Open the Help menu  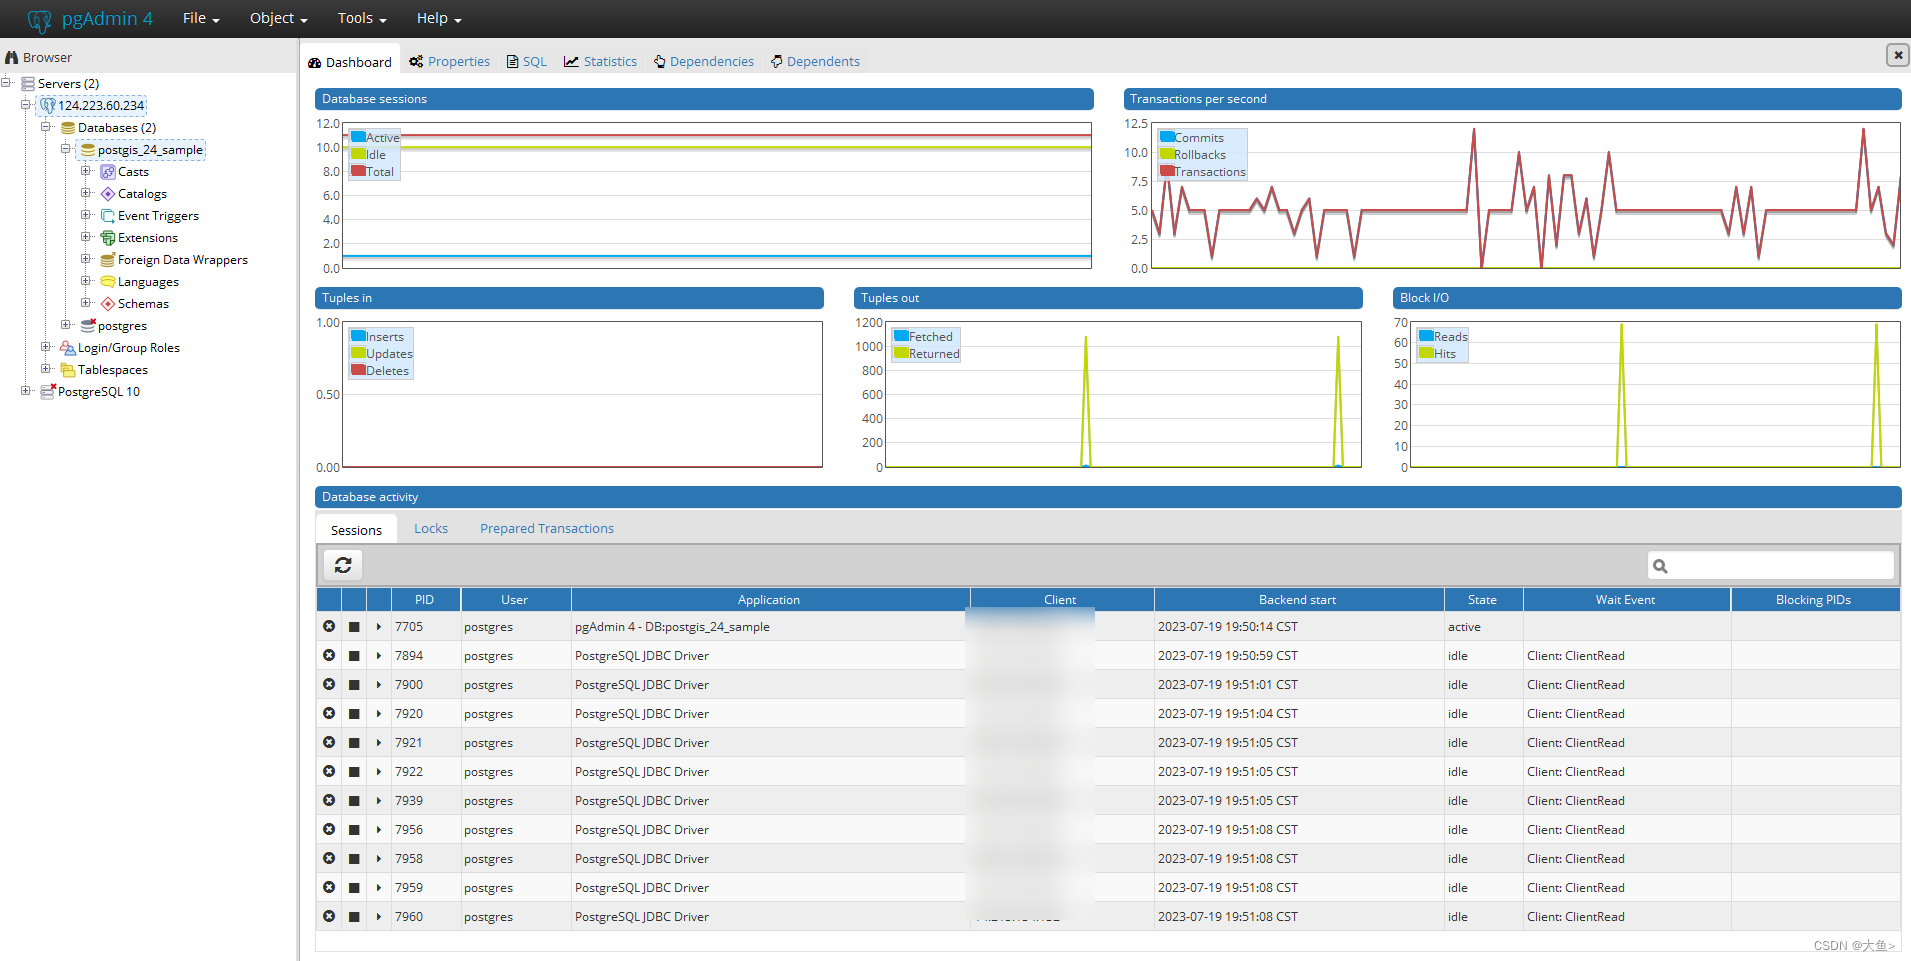point(439,18)
